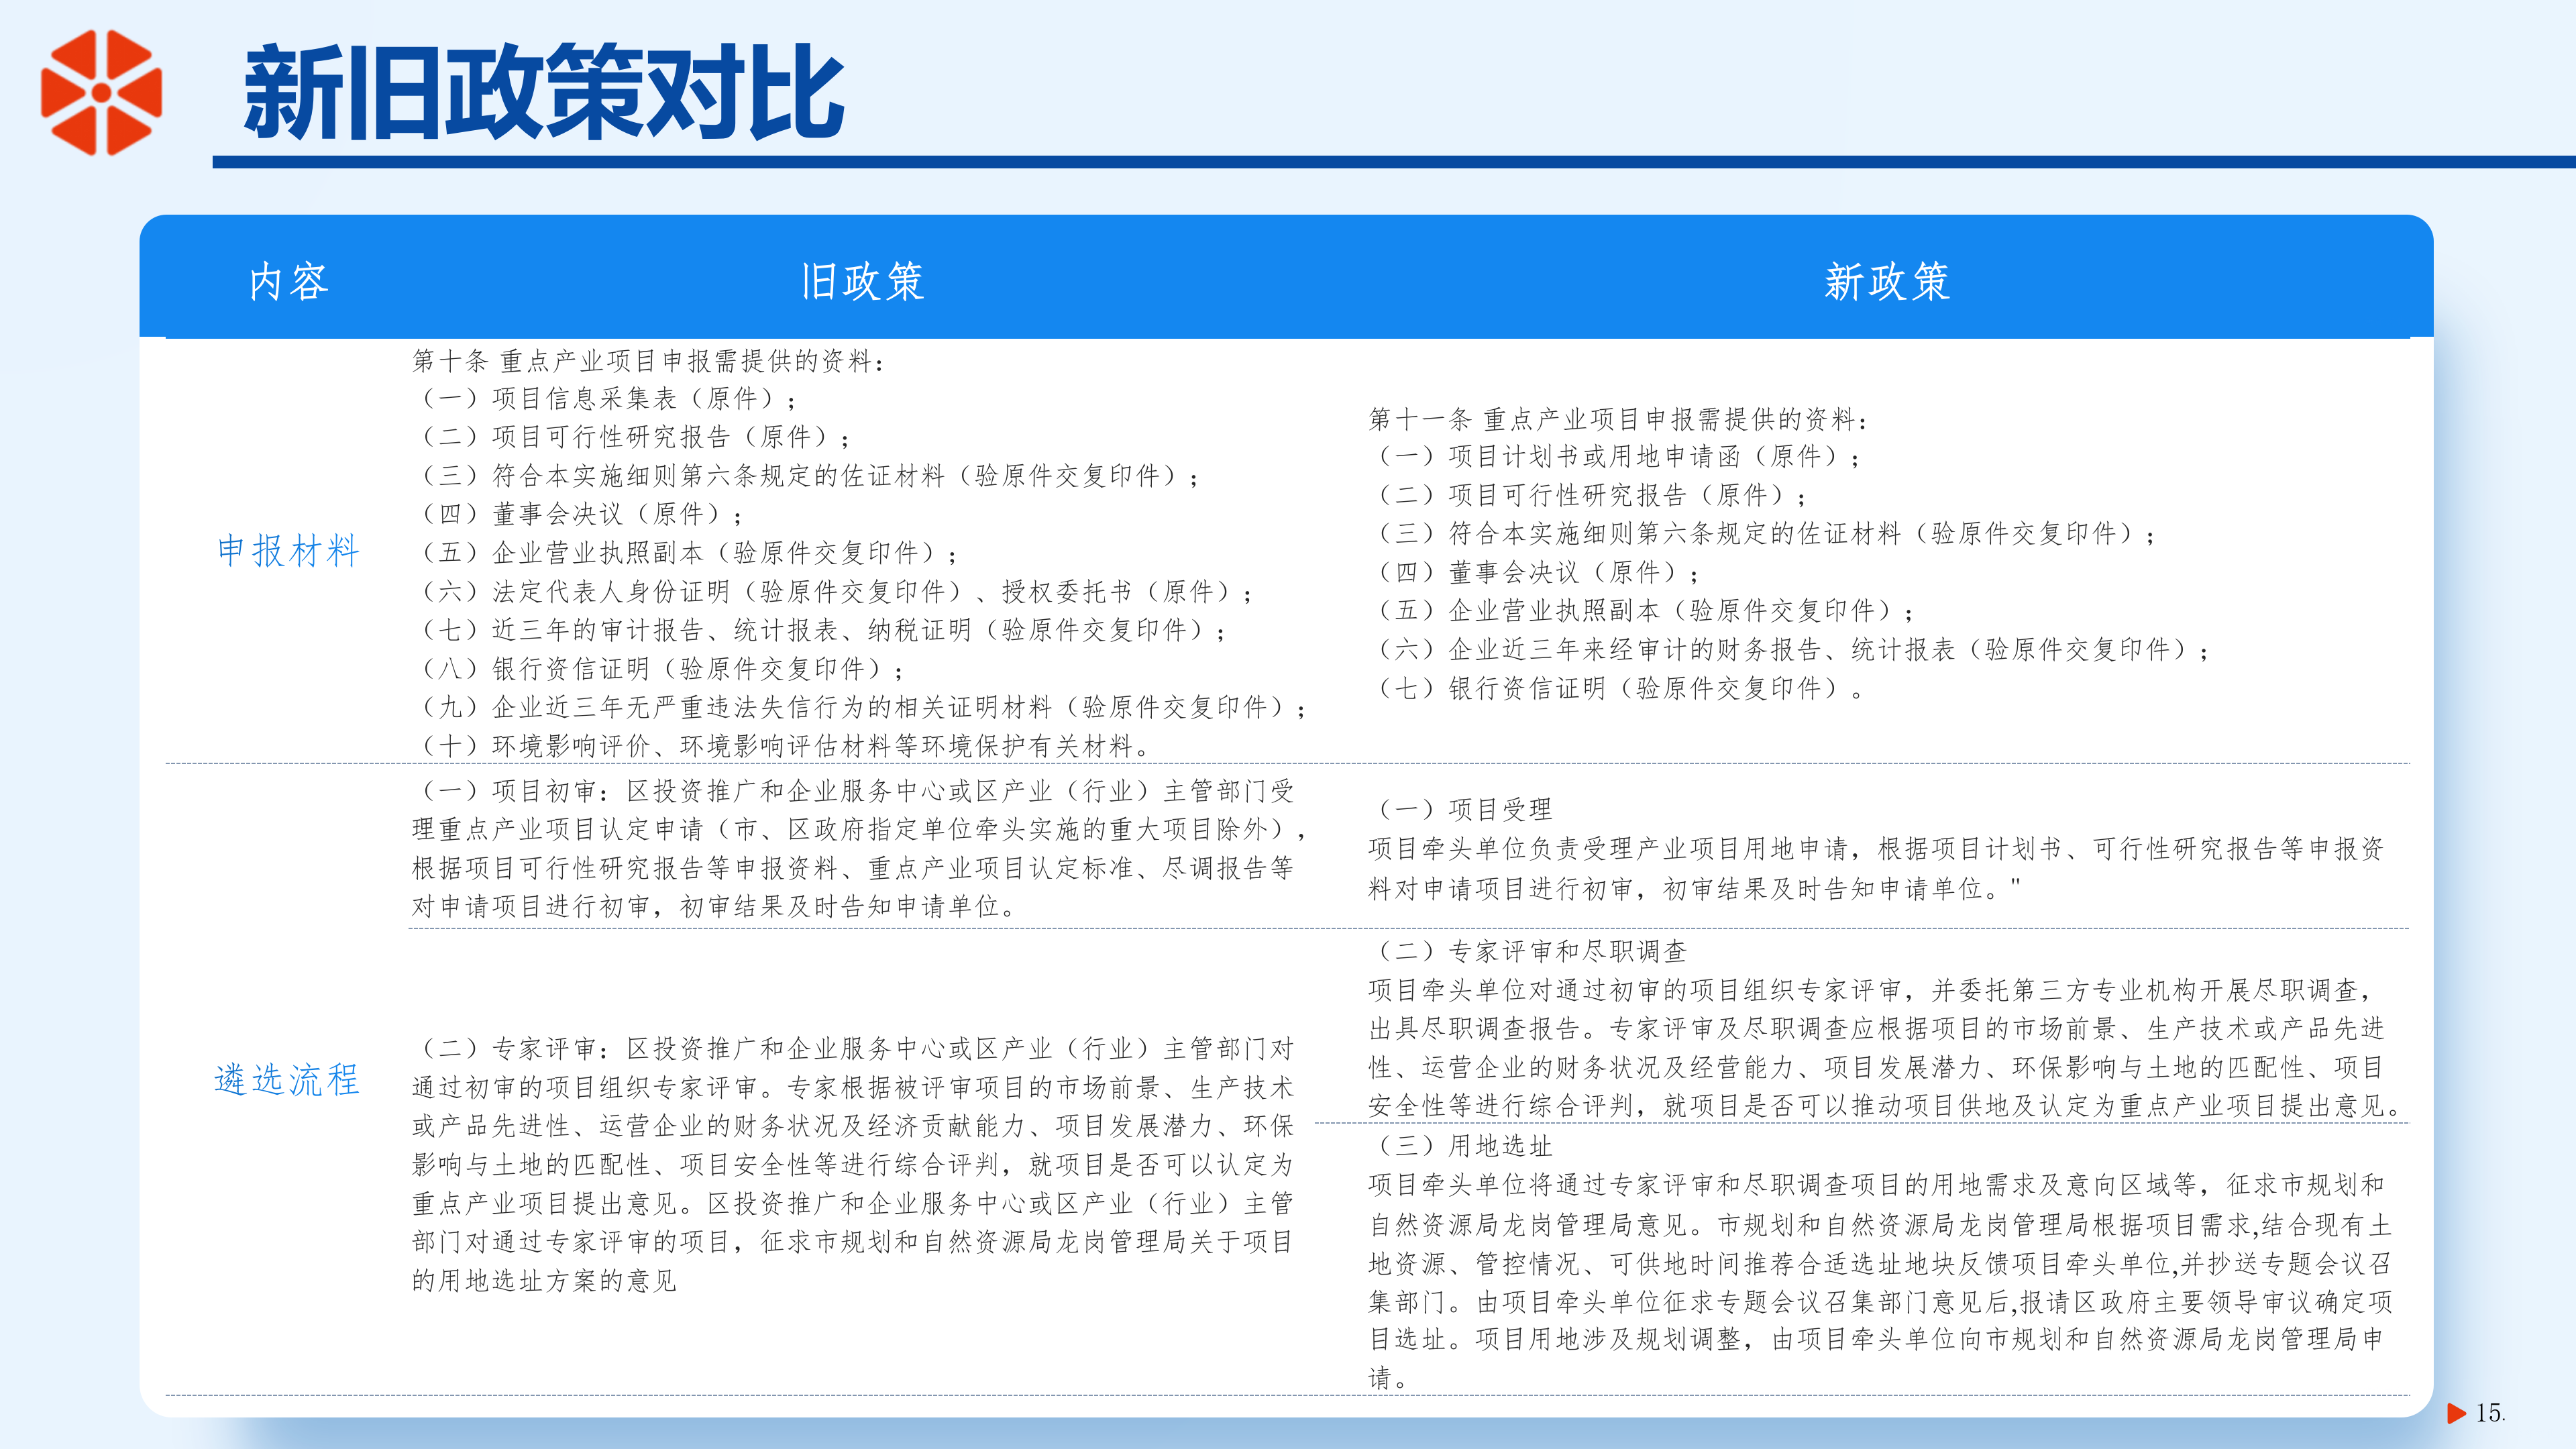The width and height of the screenshot is (2576, 1449).
Task: Click new-policy line （五）企业营业执照副本
Action: tap(1642, 611)
